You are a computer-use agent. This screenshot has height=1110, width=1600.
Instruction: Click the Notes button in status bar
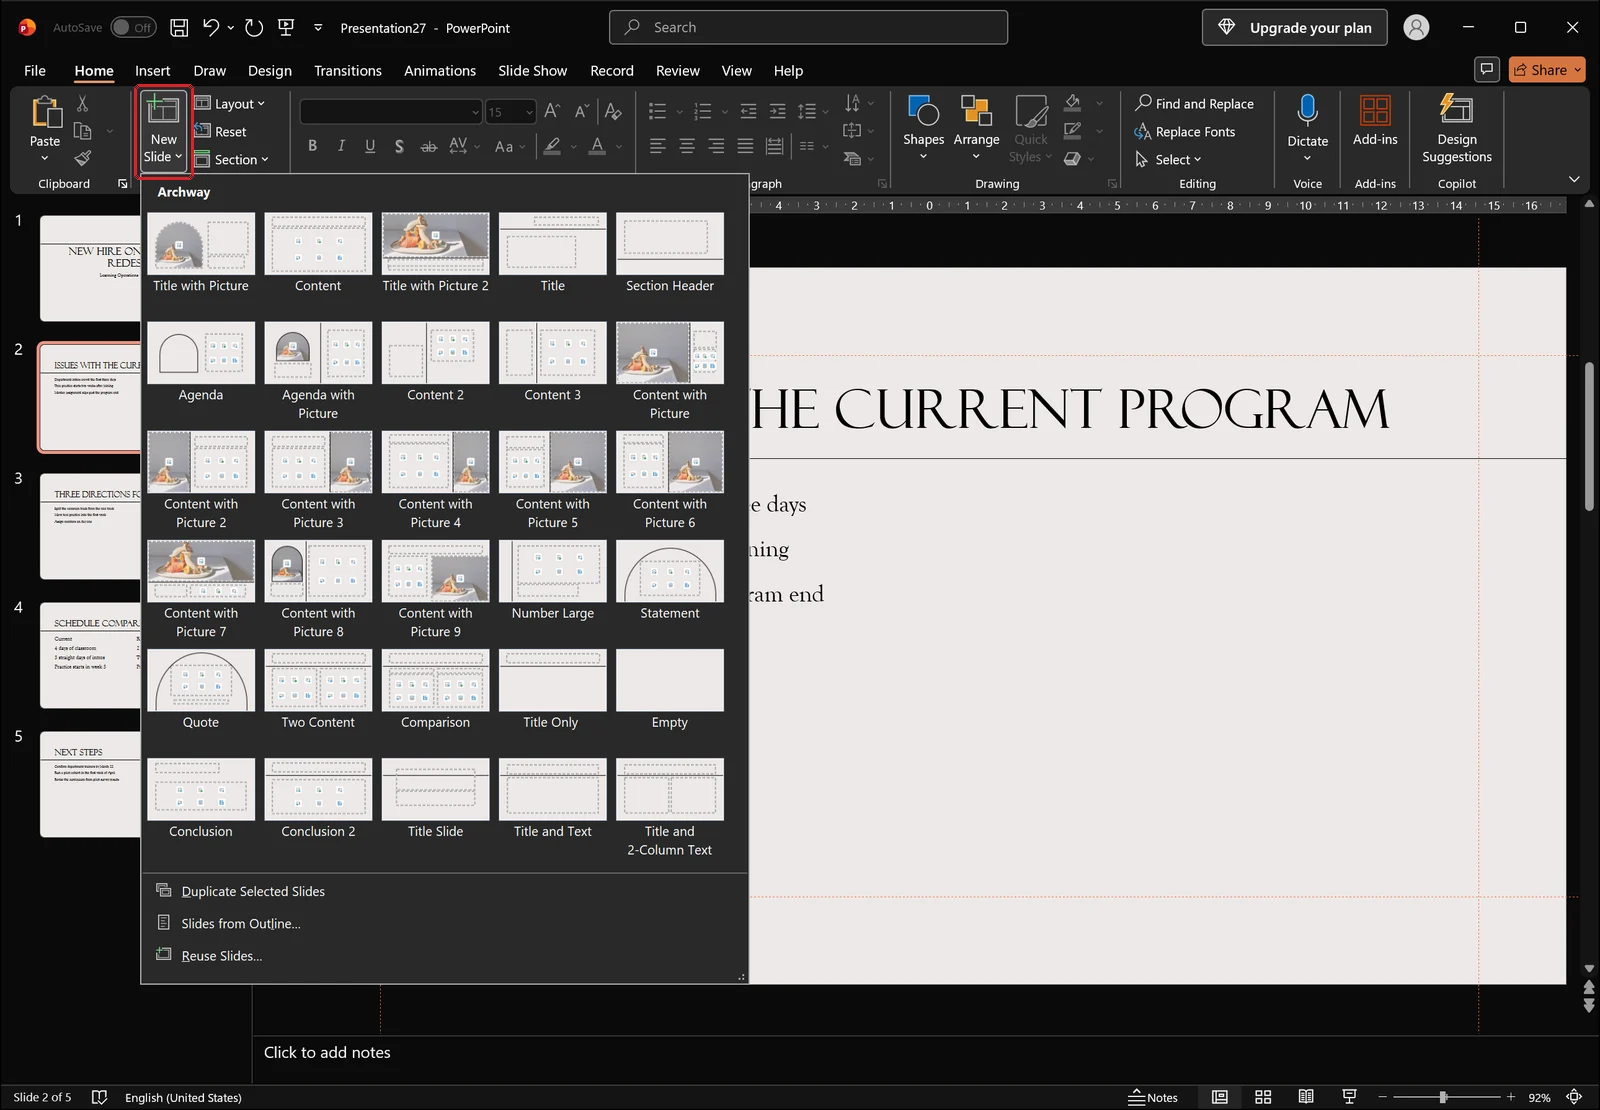(1153, 1097)
